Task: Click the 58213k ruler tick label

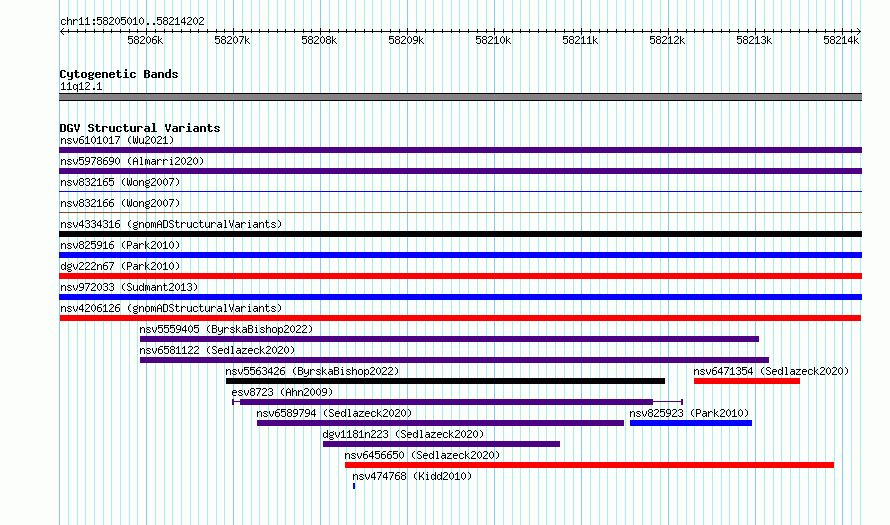Action: (754, 40)
